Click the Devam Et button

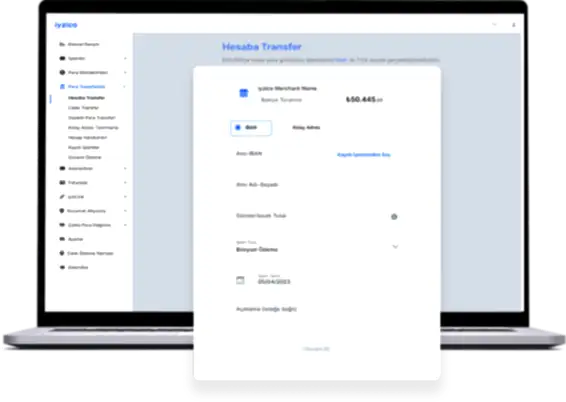316,349
